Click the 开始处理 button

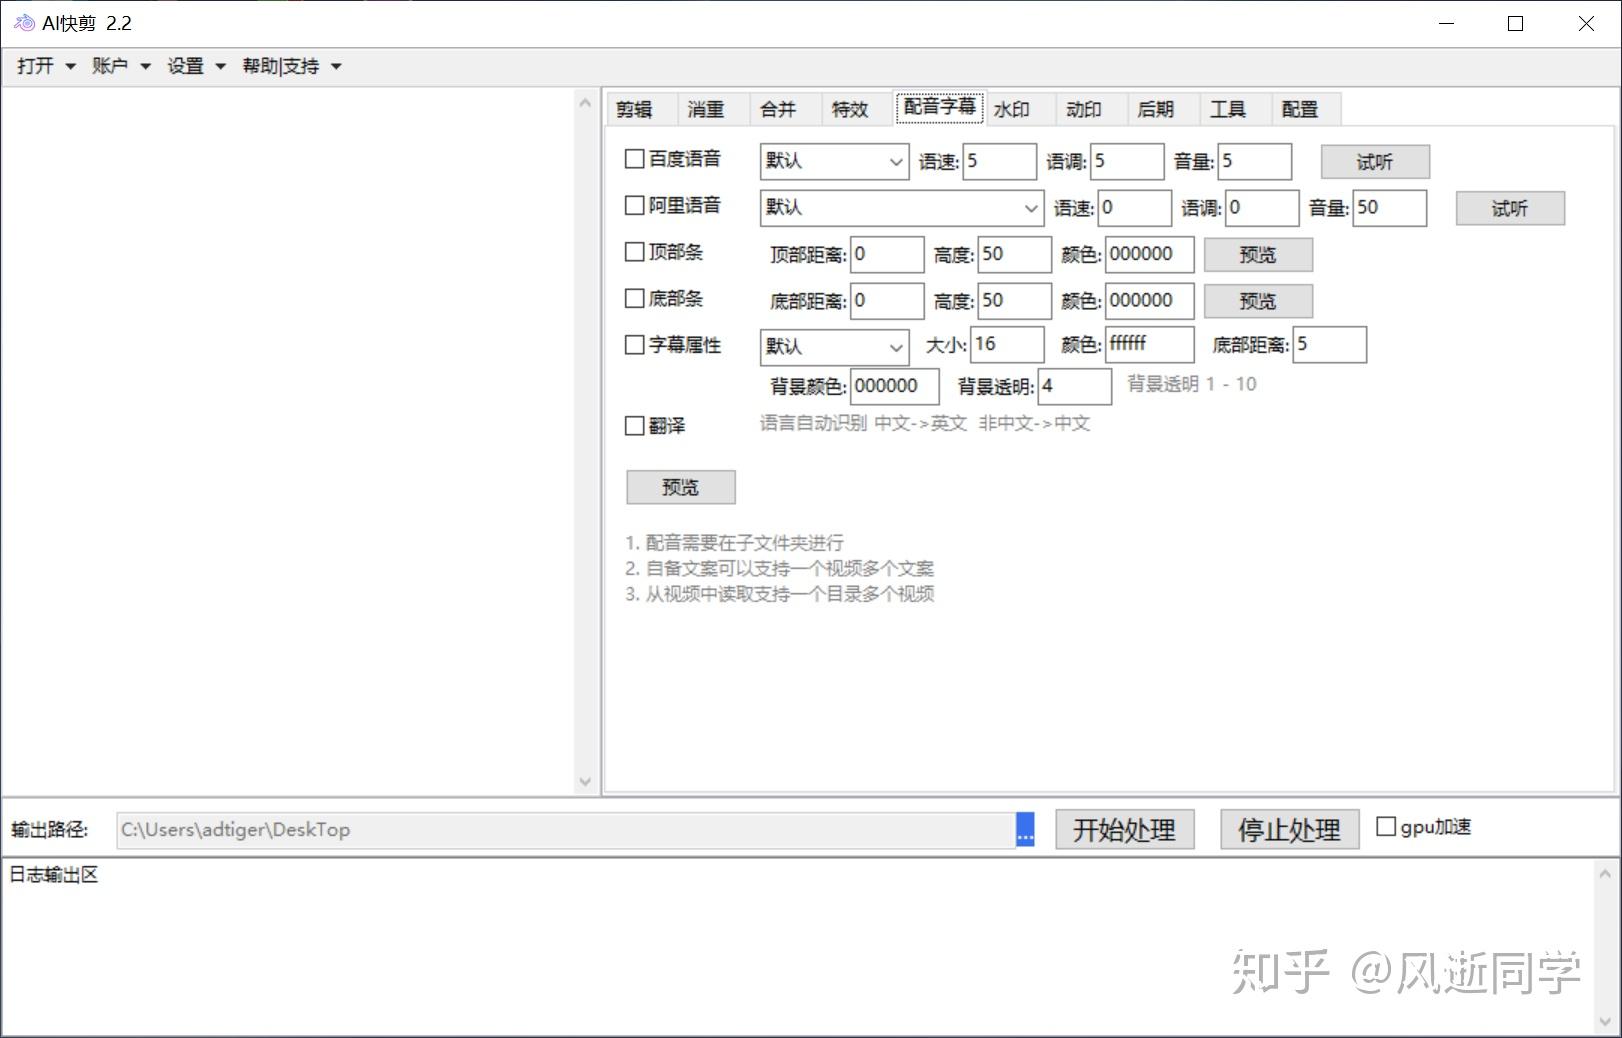tap(1125, 830)
